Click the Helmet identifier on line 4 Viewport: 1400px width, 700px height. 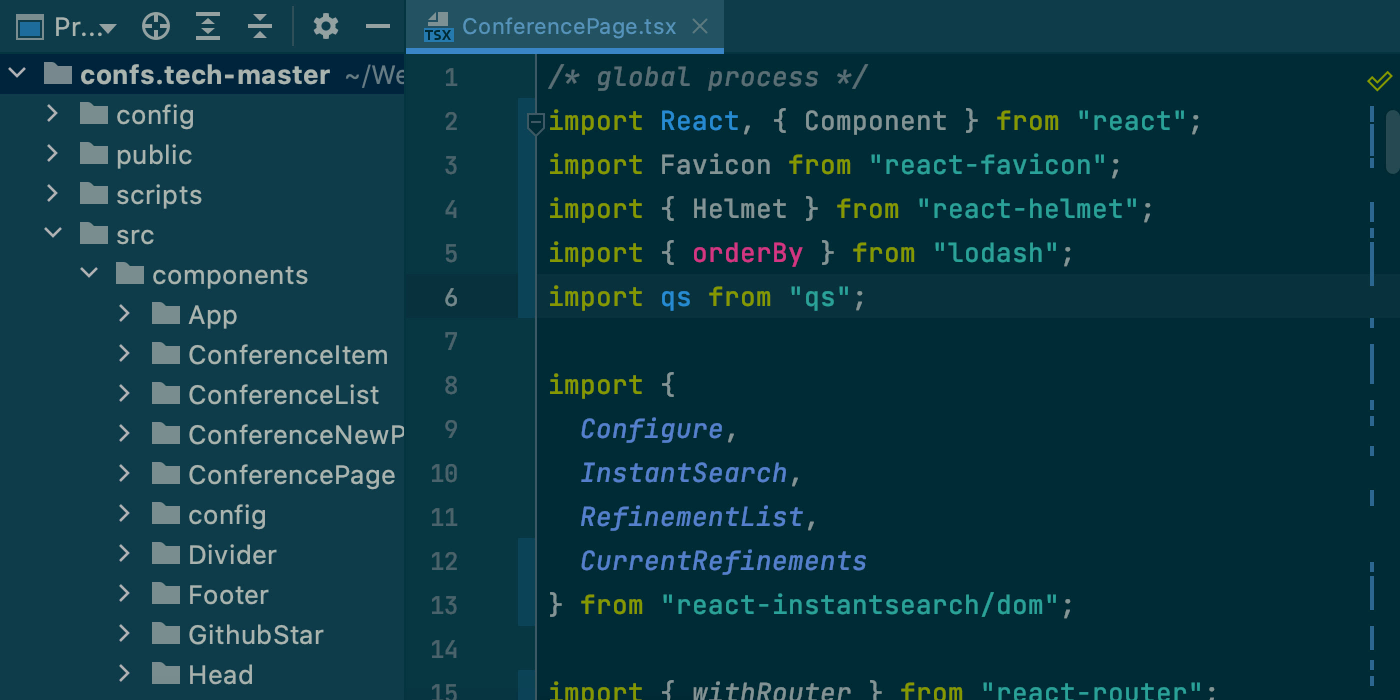[x=740, y=209]
